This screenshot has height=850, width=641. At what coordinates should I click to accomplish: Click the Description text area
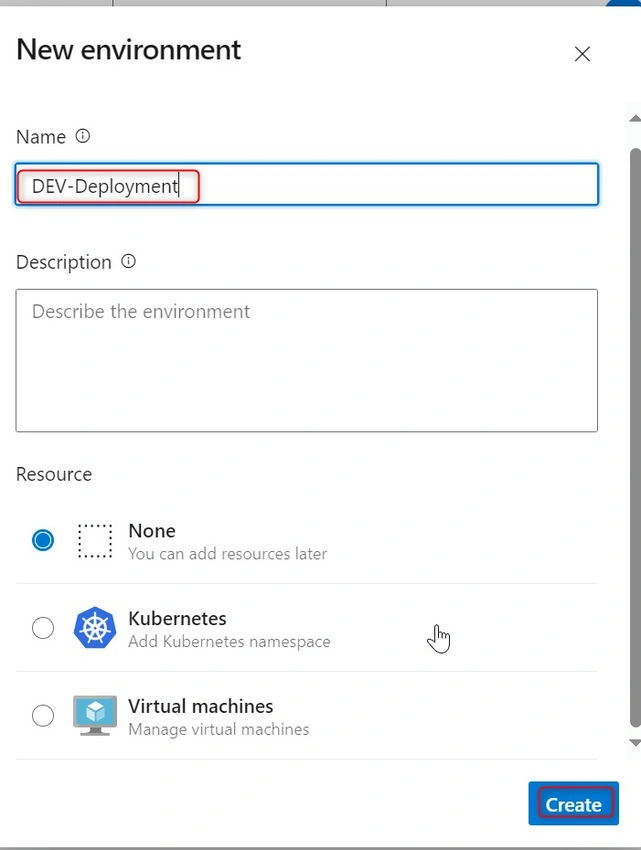pos(307,360)
